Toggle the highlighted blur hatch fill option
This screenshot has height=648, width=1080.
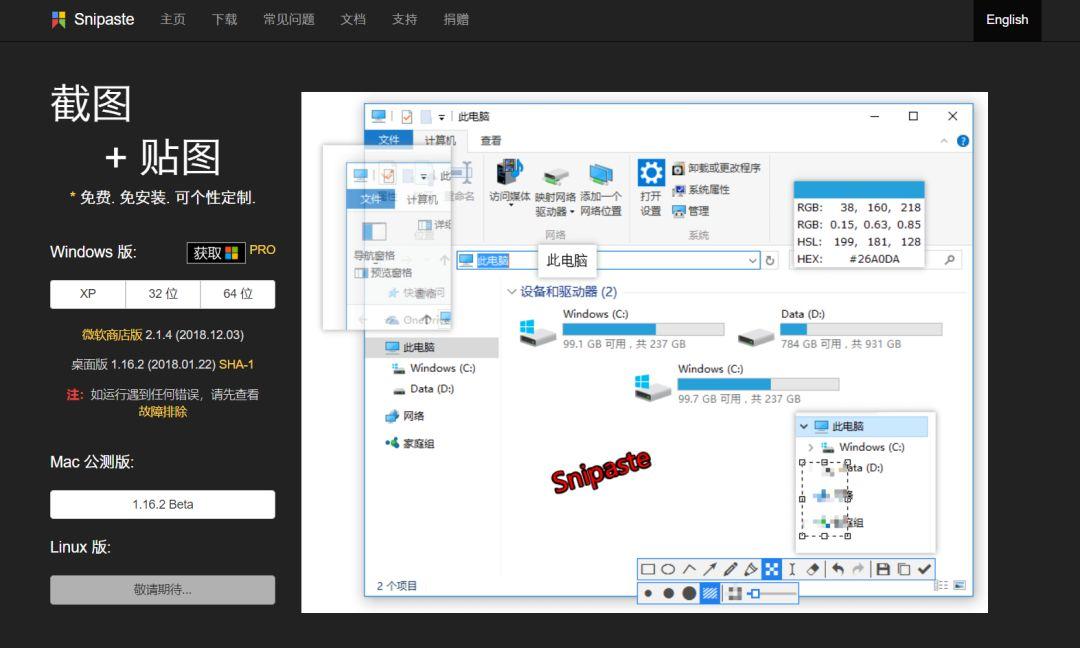(x=710, y=593)
